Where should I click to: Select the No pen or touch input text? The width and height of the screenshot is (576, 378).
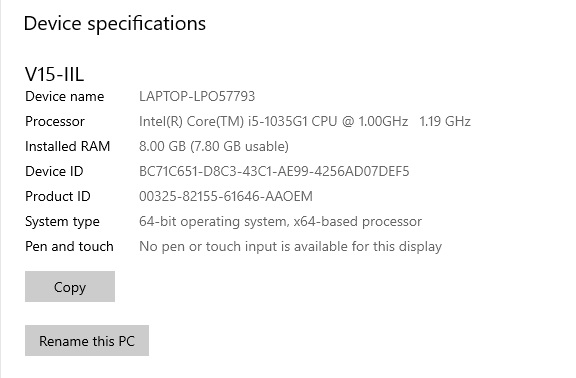pyautogui.click(x=291, y=247)
